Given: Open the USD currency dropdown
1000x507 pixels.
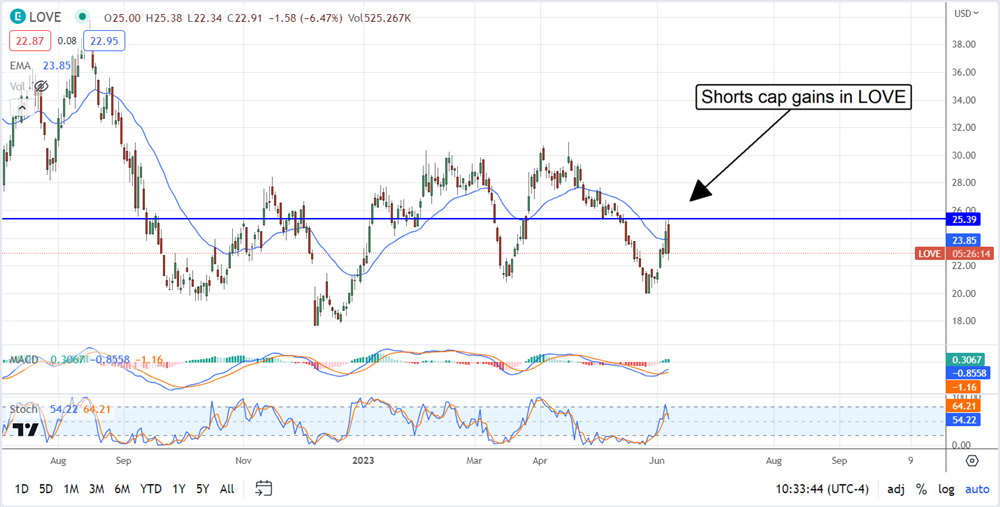Looking at the screenshot, I should [x=966, y=13].
